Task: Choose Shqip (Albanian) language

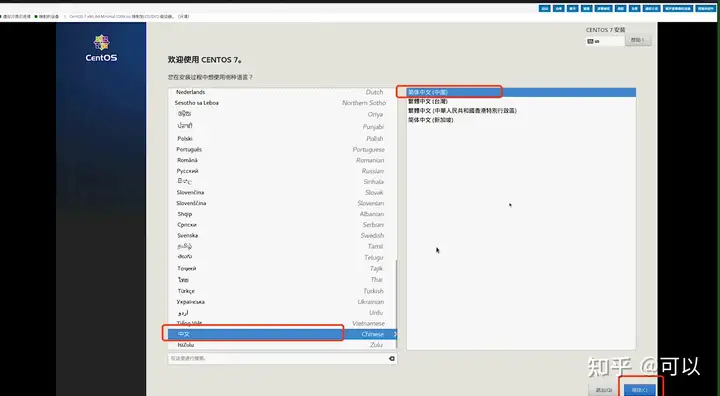Action: coord(281,214)
